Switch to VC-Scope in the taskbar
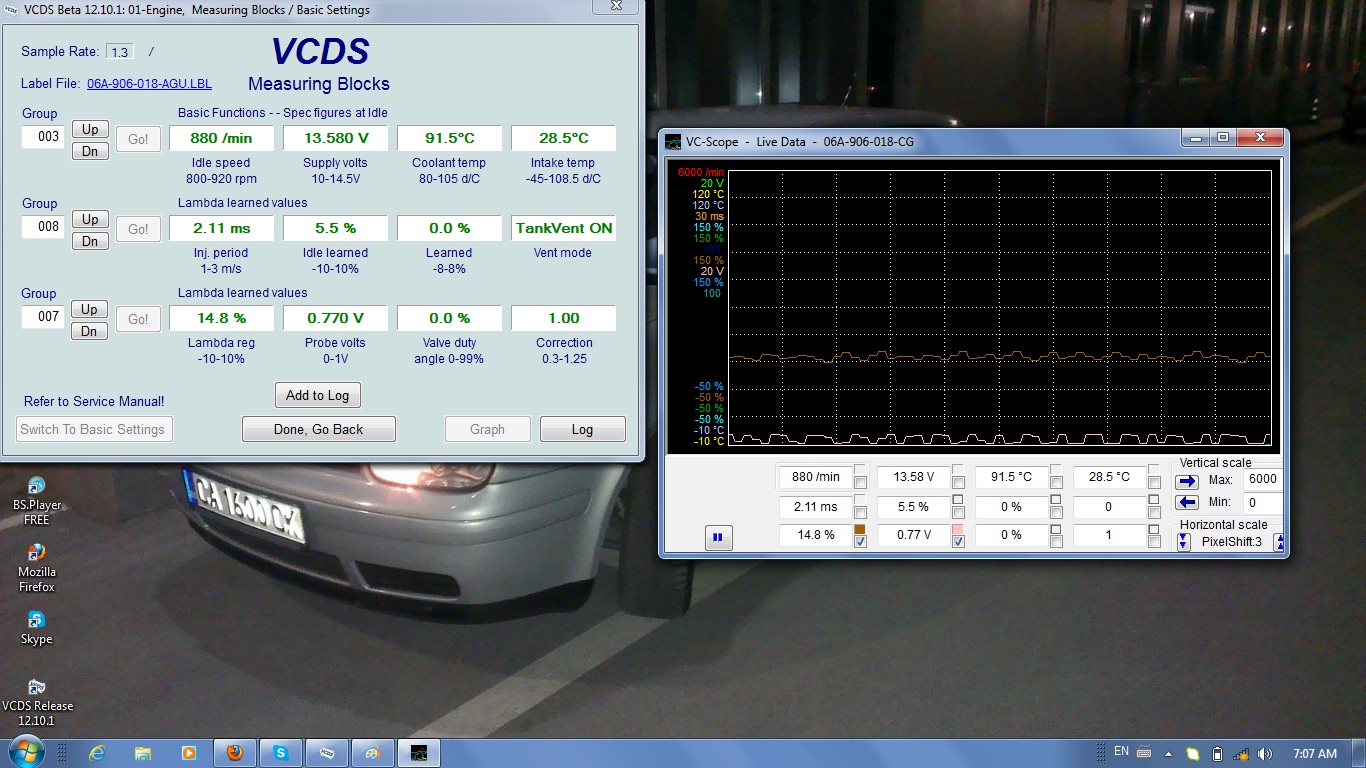 (419, 753)
